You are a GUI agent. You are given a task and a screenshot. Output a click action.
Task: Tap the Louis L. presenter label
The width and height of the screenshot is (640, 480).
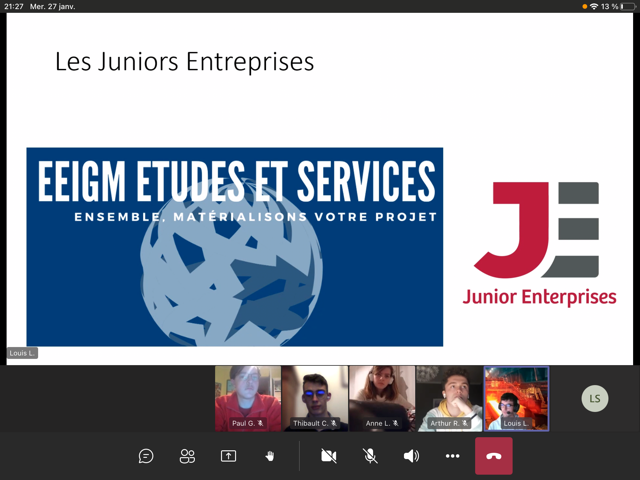coord(22,353)
